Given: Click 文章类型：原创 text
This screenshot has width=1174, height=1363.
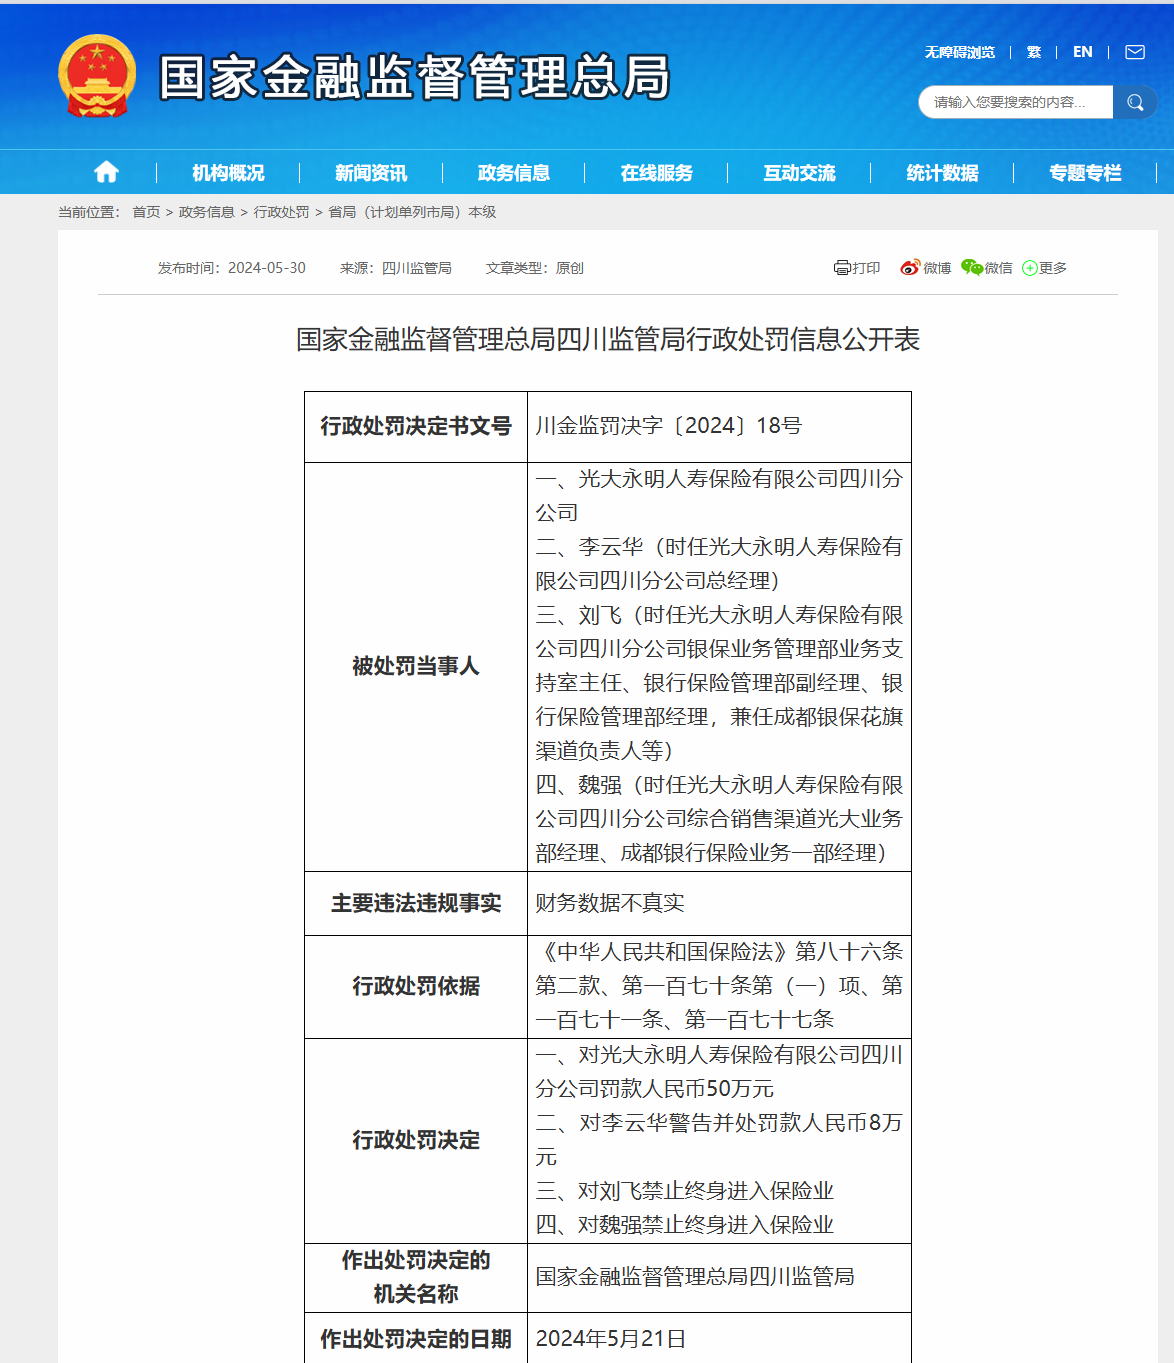Looking at the screenshot, I should coord(535,268).
